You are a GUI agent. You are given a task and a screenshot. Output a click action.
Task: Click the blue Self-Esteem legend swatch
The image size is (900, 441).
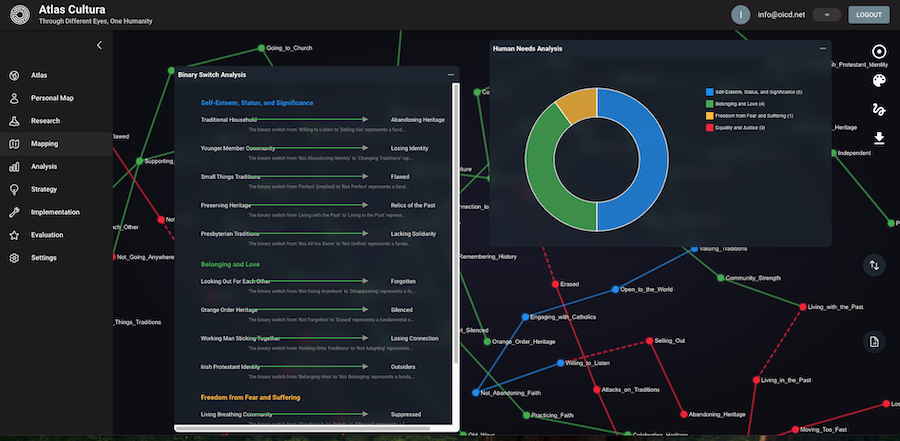click(x=709, y=92)
